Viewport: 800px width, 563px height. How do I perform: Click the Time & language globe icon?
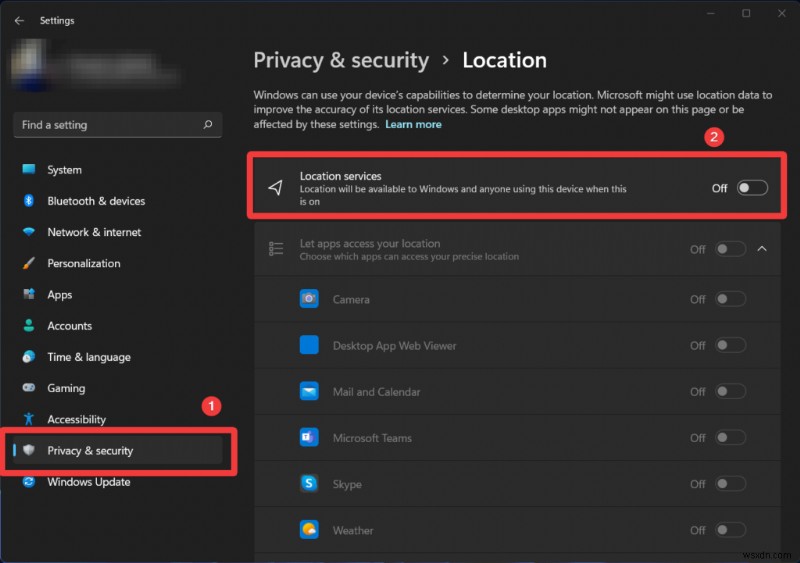tap(29, 356)
